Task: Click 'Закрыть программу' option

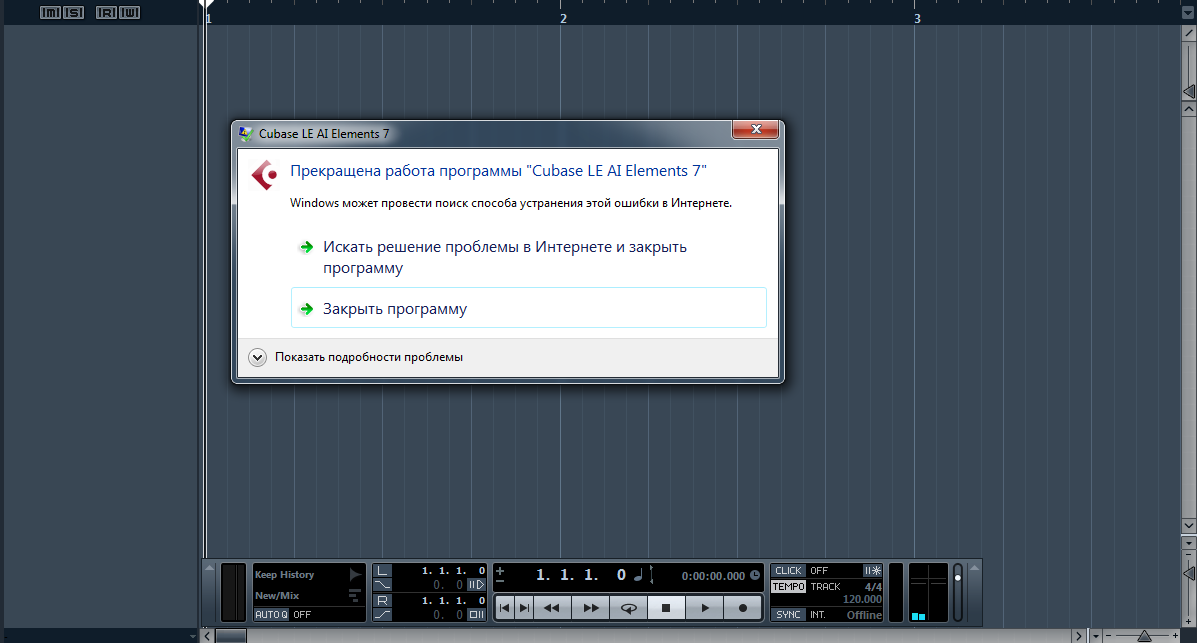Action: (528, 308)
